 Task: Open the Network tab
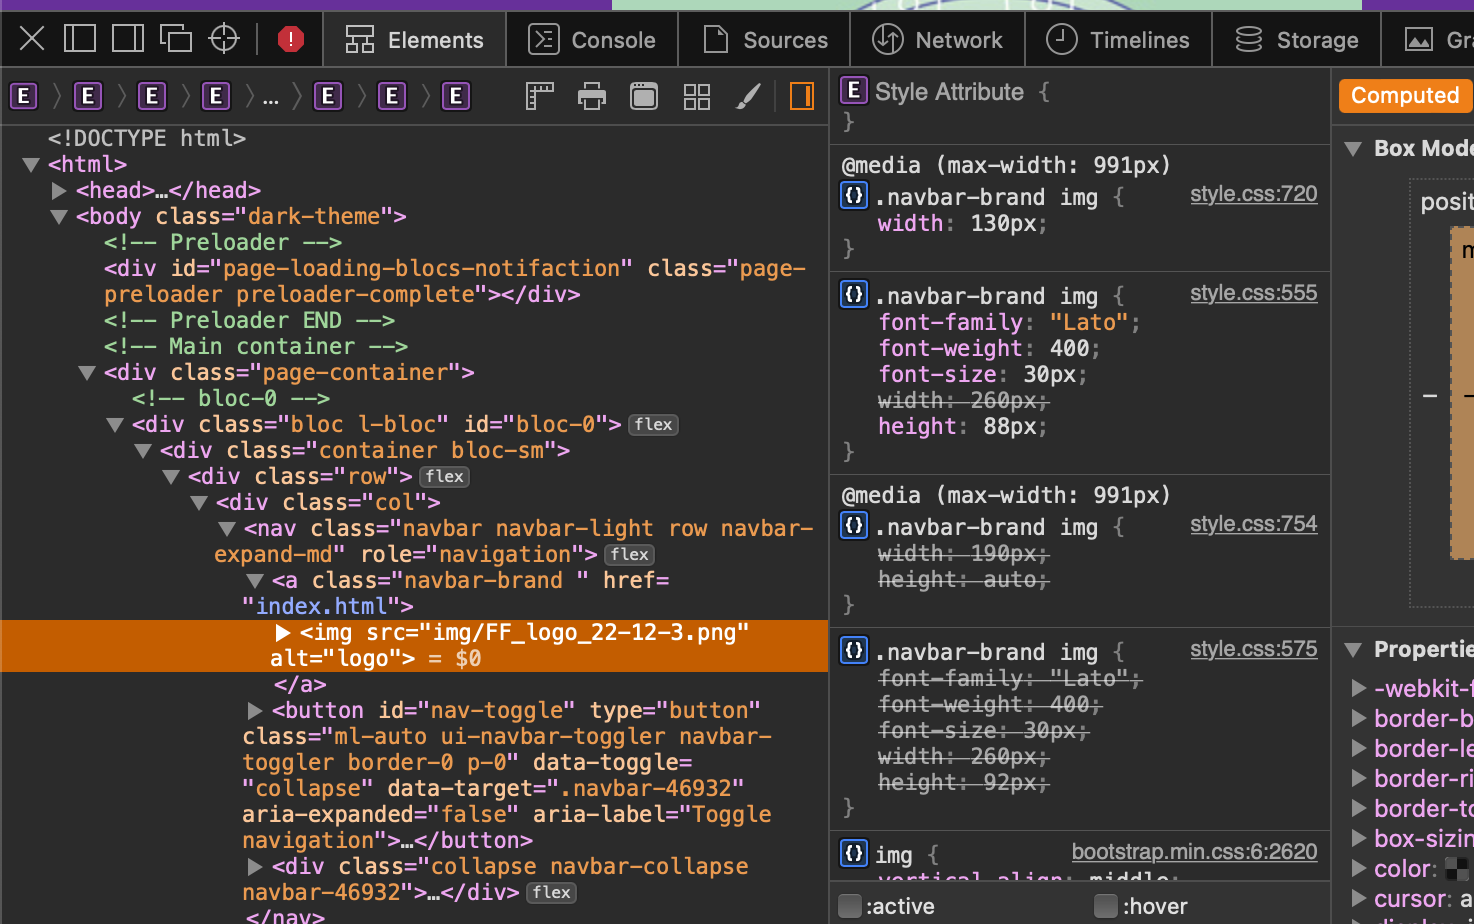point(937,40)
